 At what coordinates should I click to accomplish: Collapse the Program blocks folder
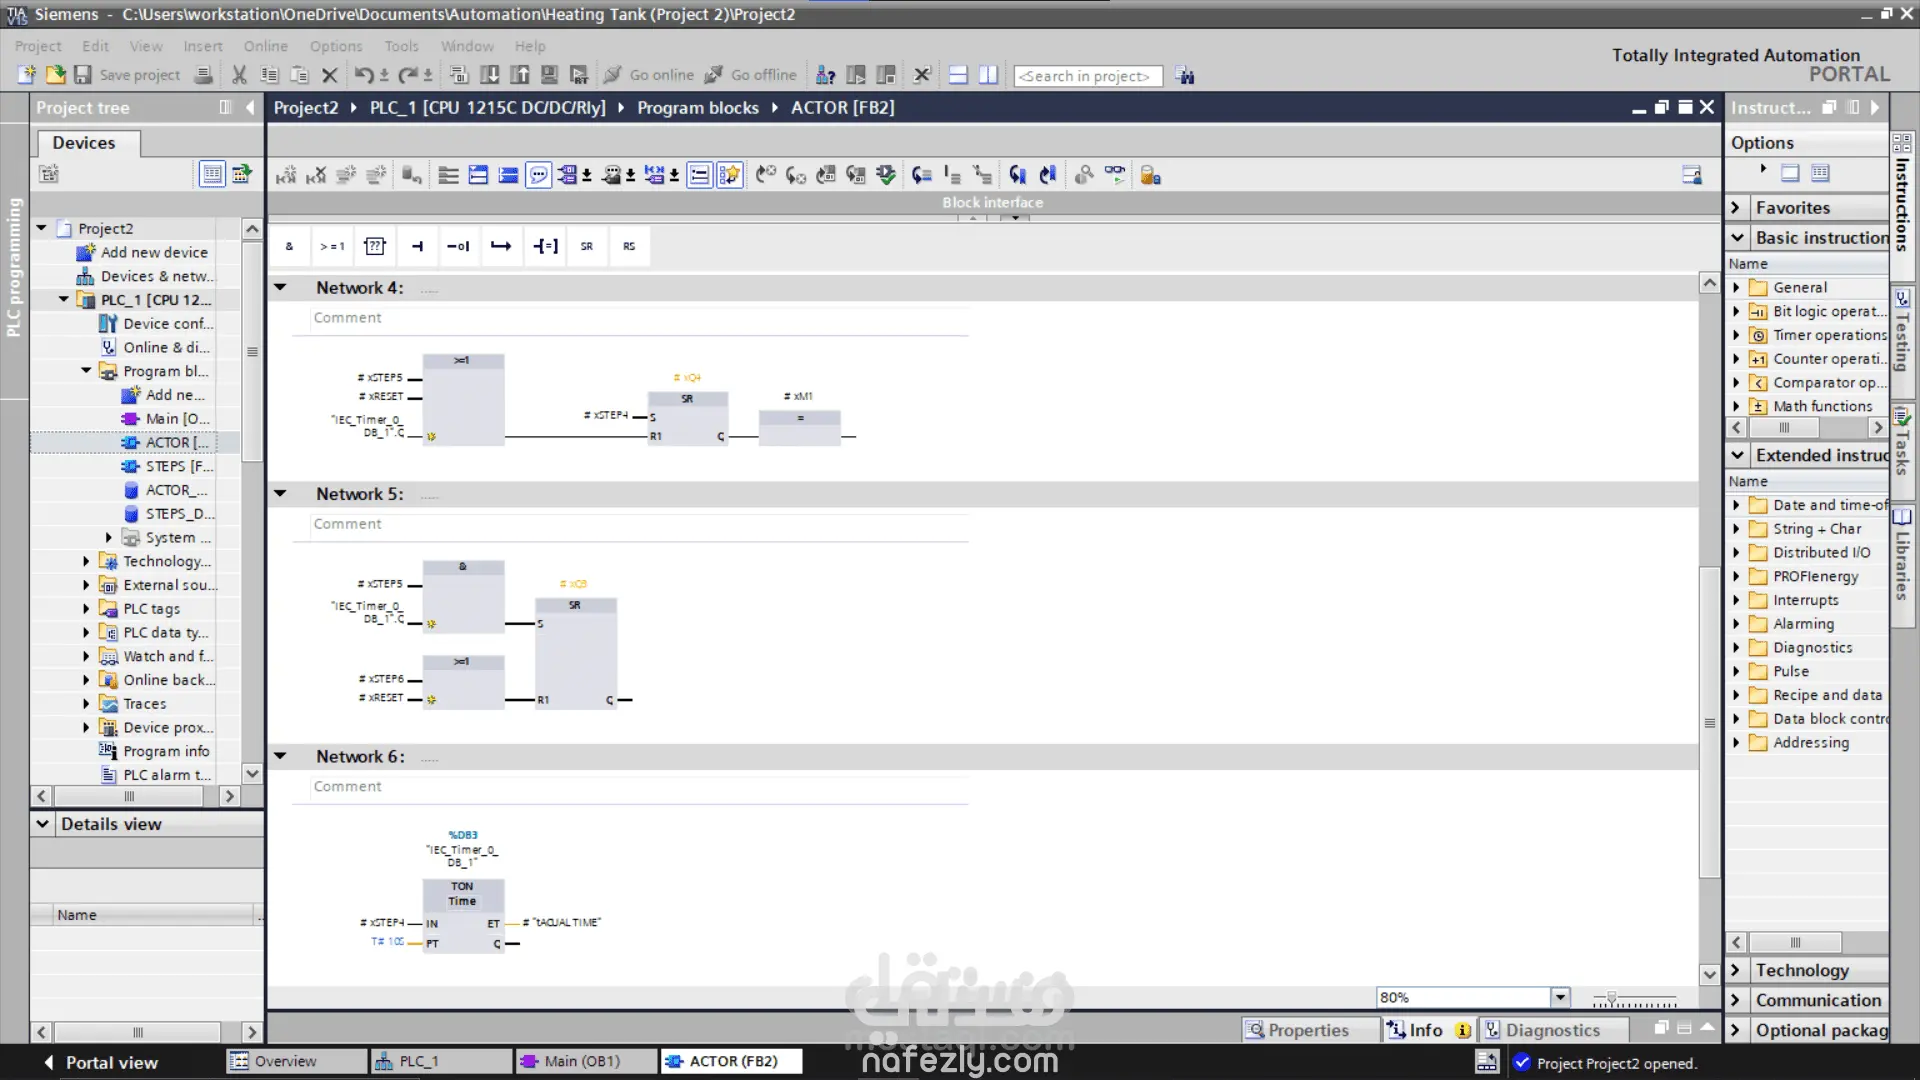86,370
